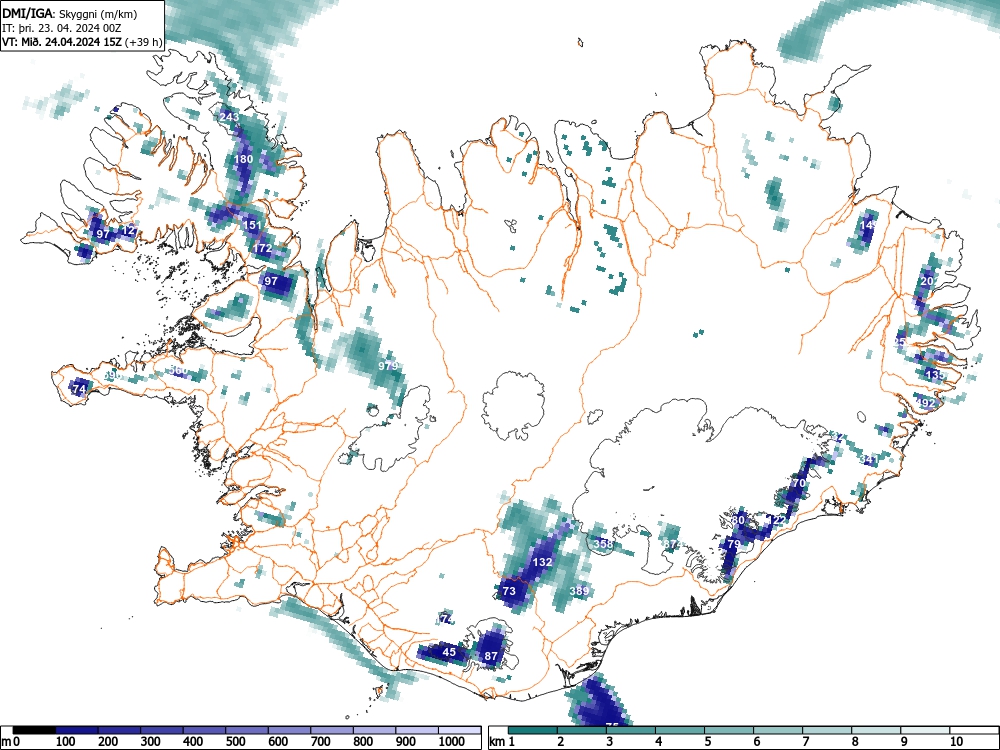This screenshot has height=750, width=1000.
Task: Click the 'm' unit label in the legend
Action: point(6,742)
